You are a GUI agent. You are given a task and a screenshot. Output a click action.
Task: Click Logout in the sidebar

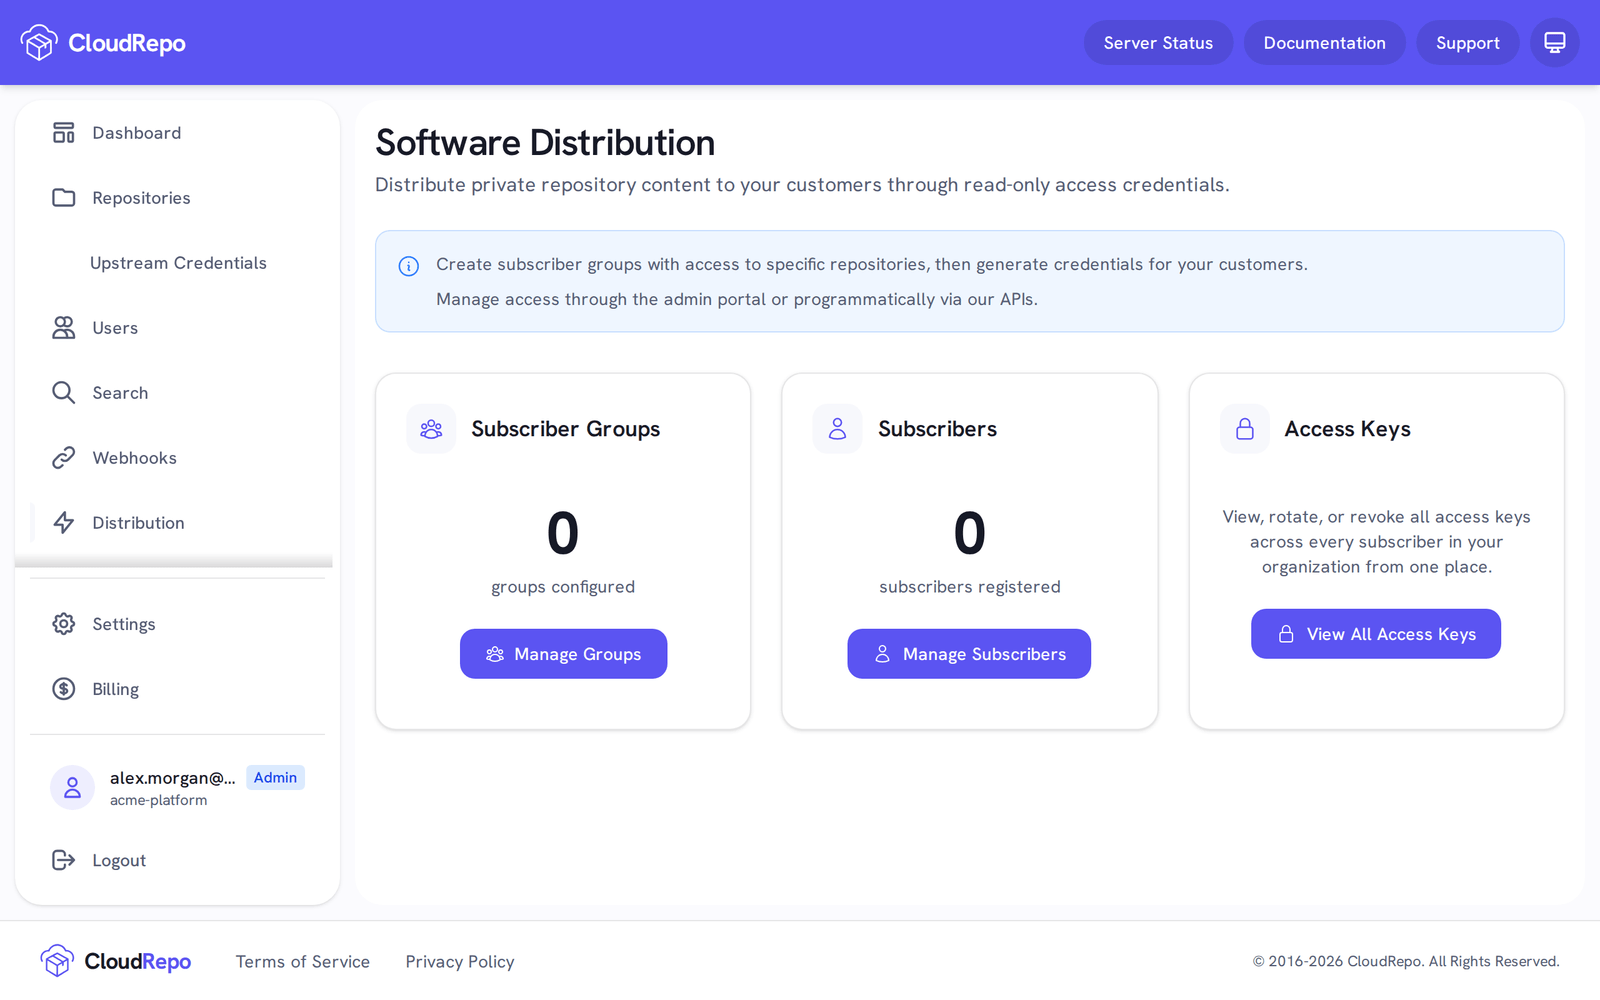177,860
